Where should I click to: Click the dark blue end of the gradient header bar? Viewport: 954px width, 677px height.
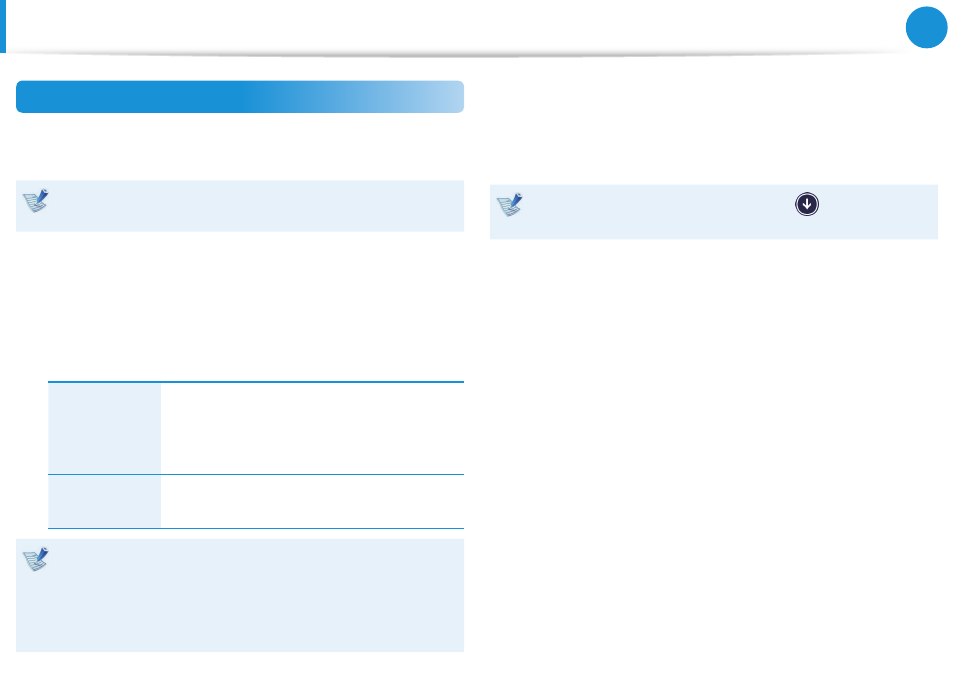tap(91, 97)
